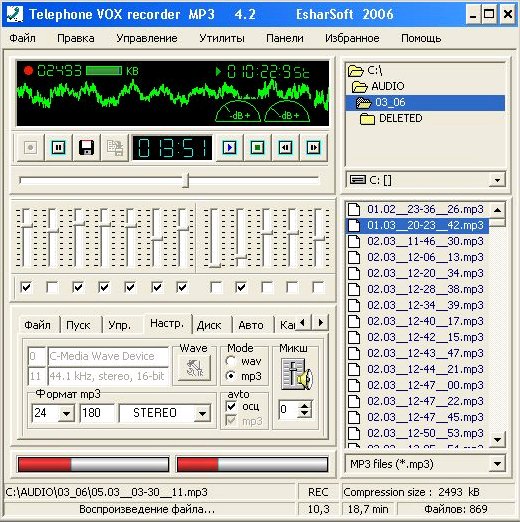
Task: Open the Помощь menu
Action: click(421, 38)
